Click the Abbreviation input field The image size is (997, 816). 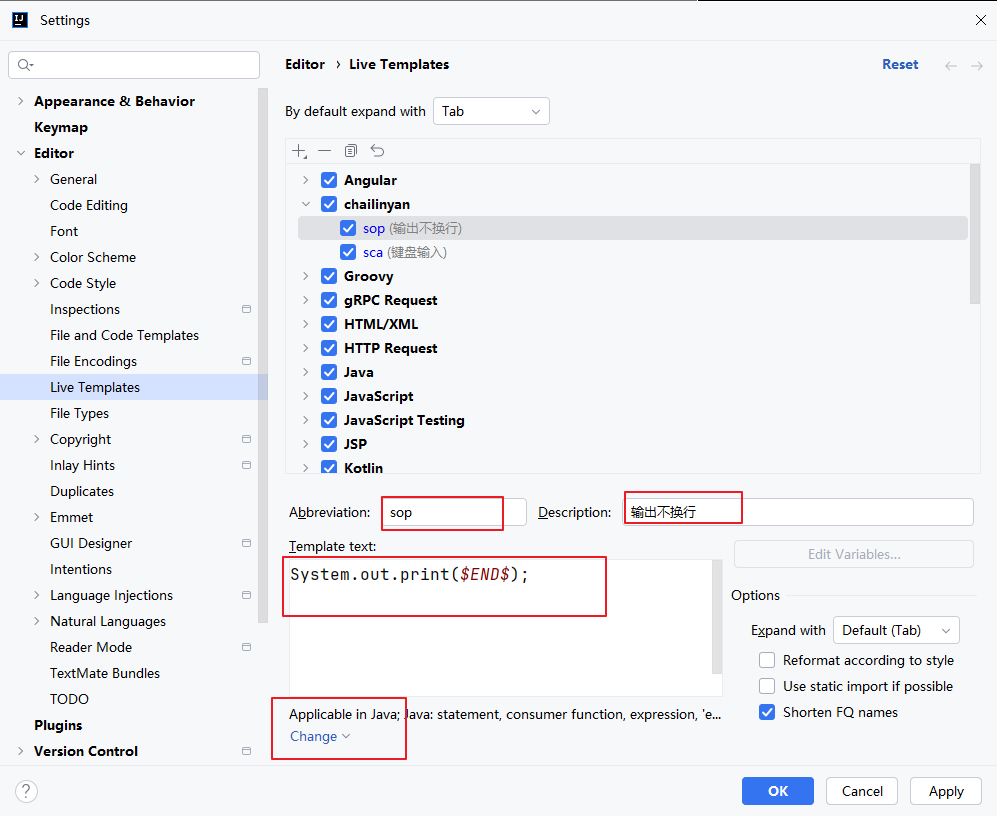[x=454, y=513]
